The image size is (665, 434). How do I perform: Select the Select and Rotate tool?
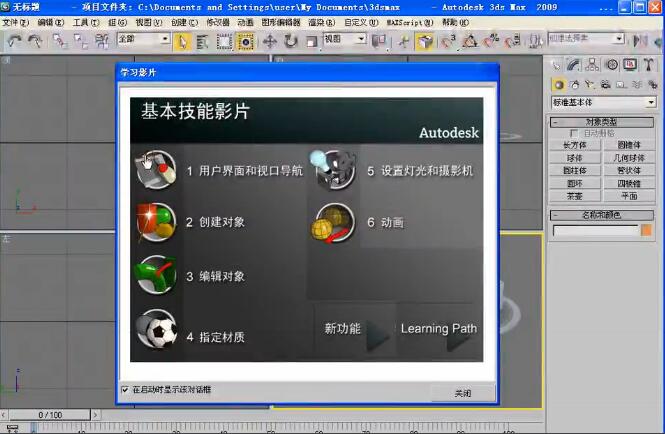pyautogui.click(x=291, y=42)
